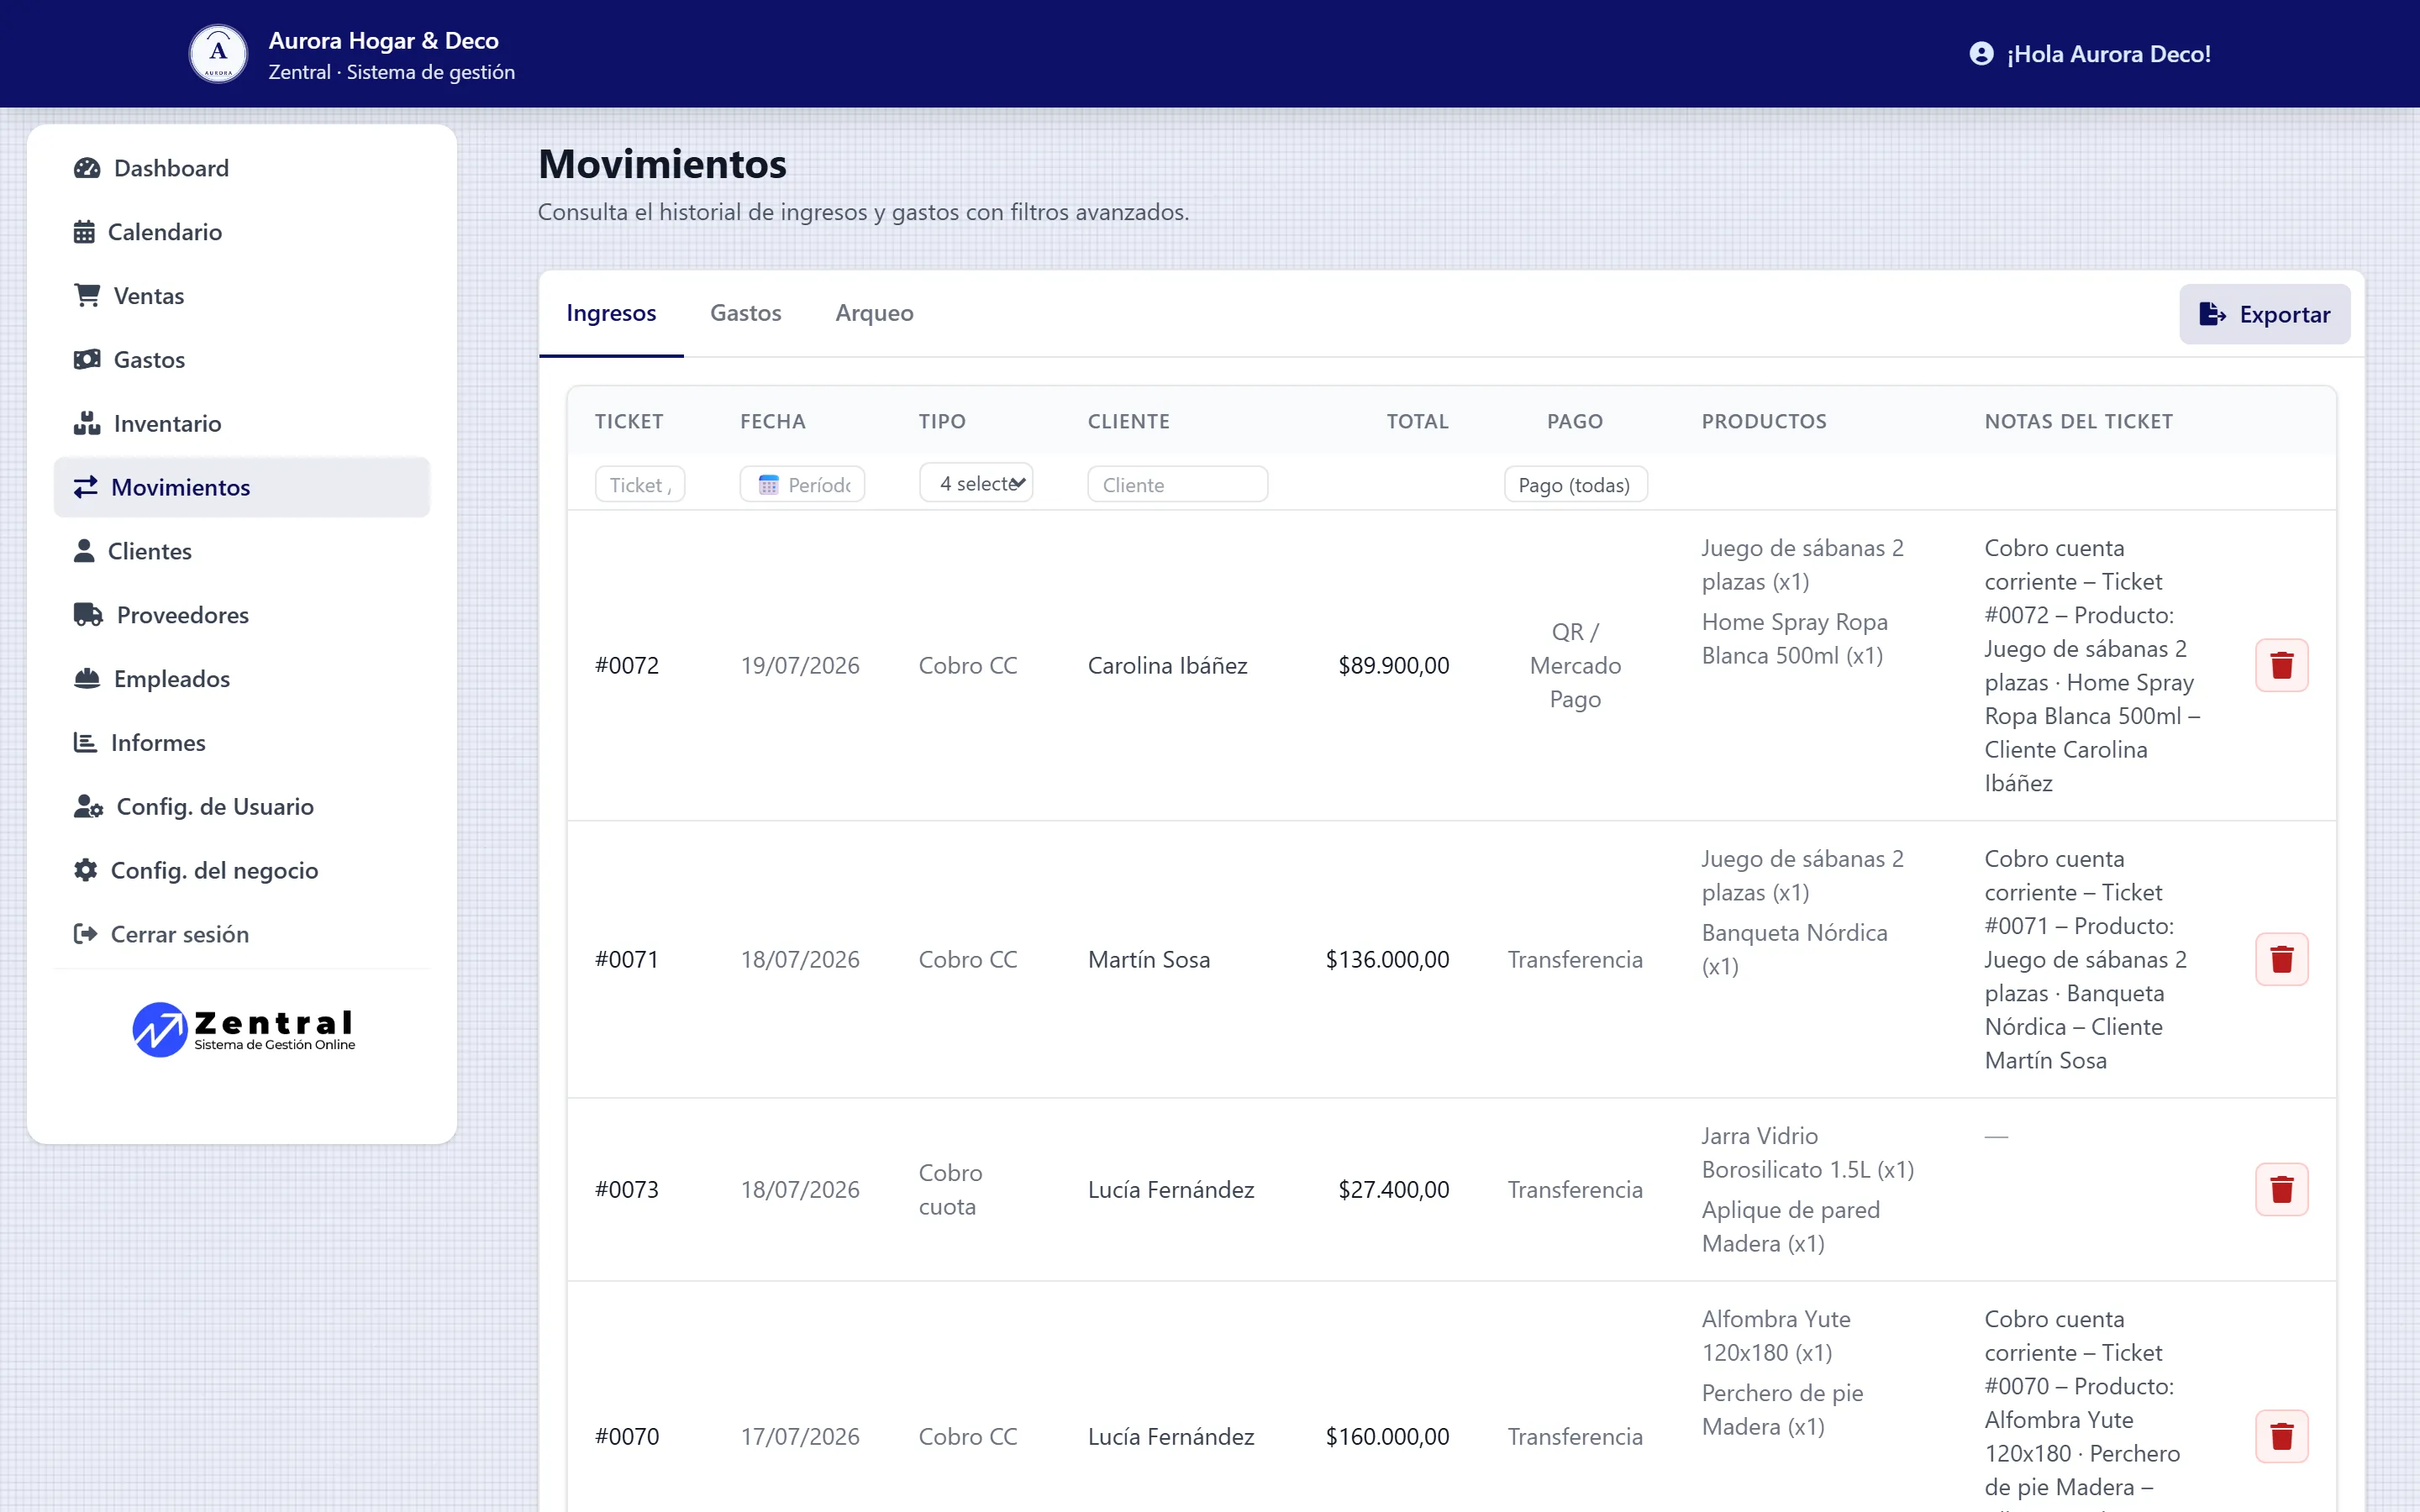Click the Calendario calendar icon
This screenshot has height=1512, width=2420.
point(84,232)
